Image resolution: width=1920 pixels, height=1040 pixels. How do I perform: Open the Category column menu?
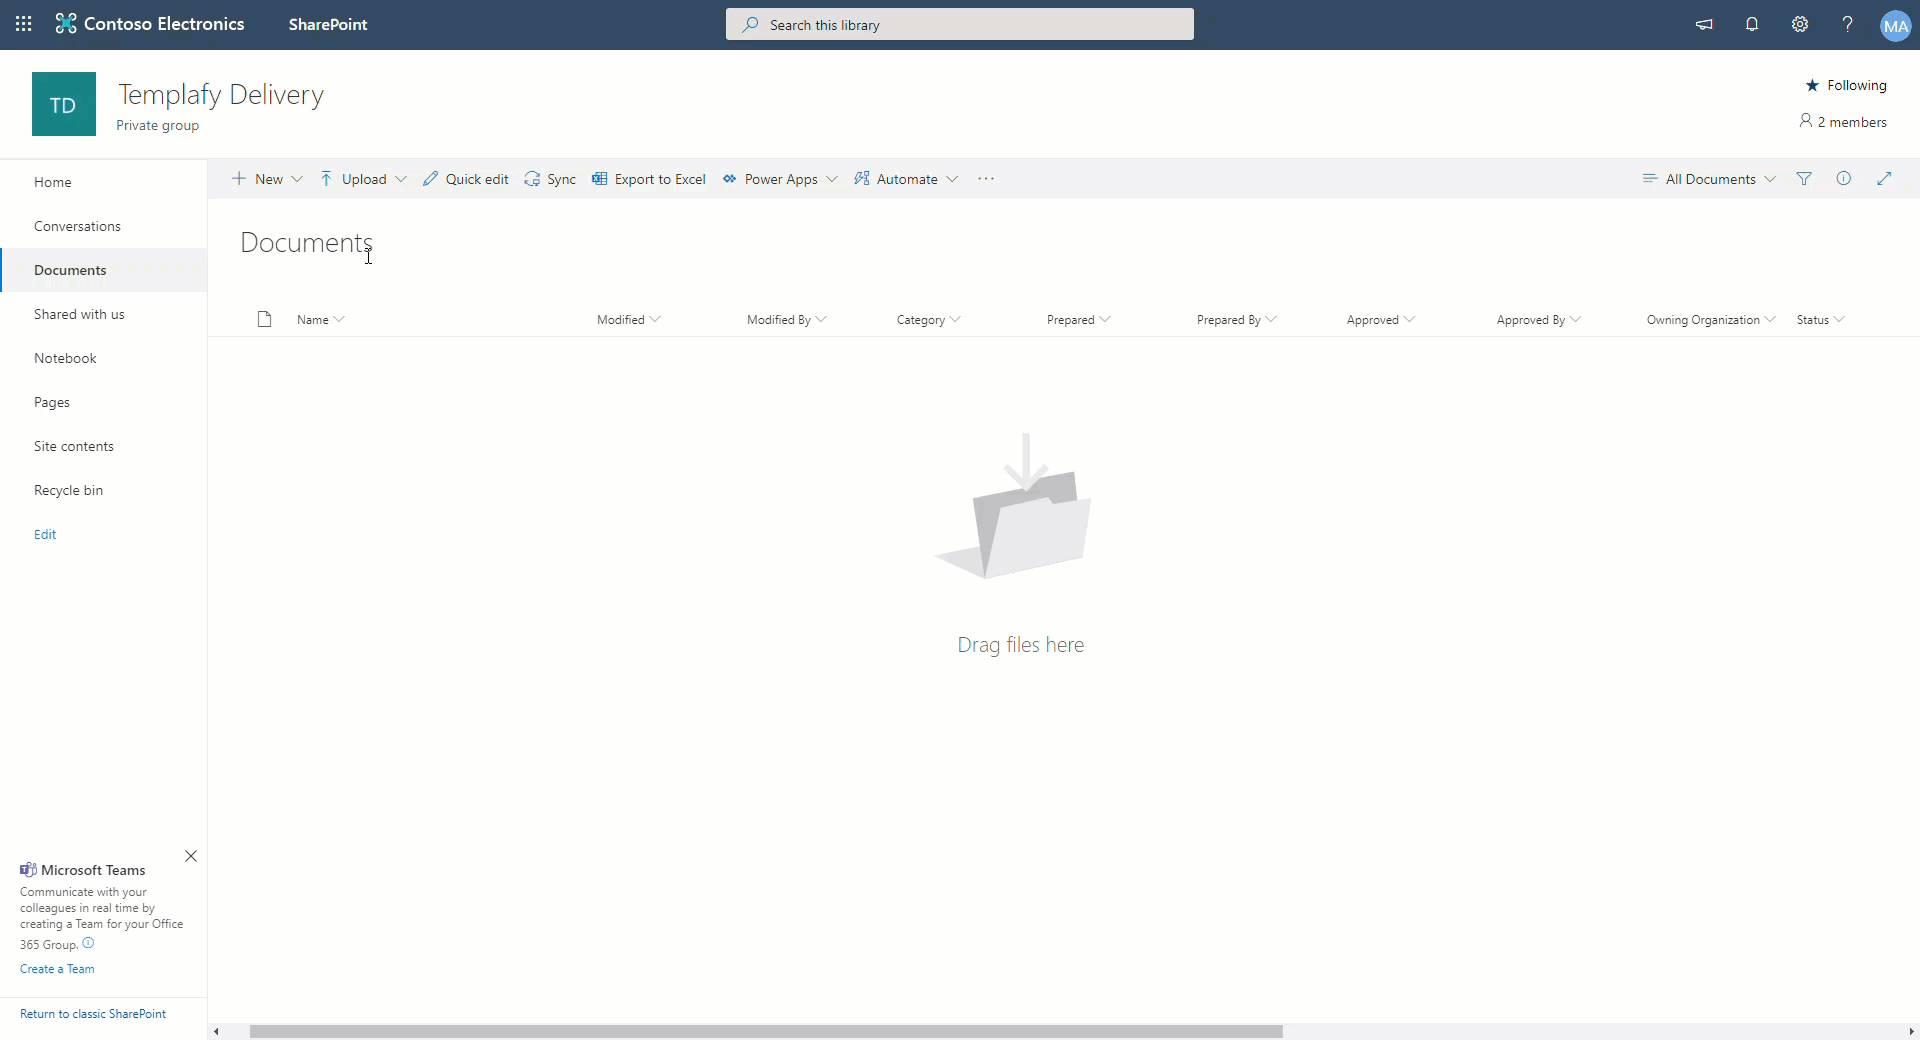pos(928,320)
